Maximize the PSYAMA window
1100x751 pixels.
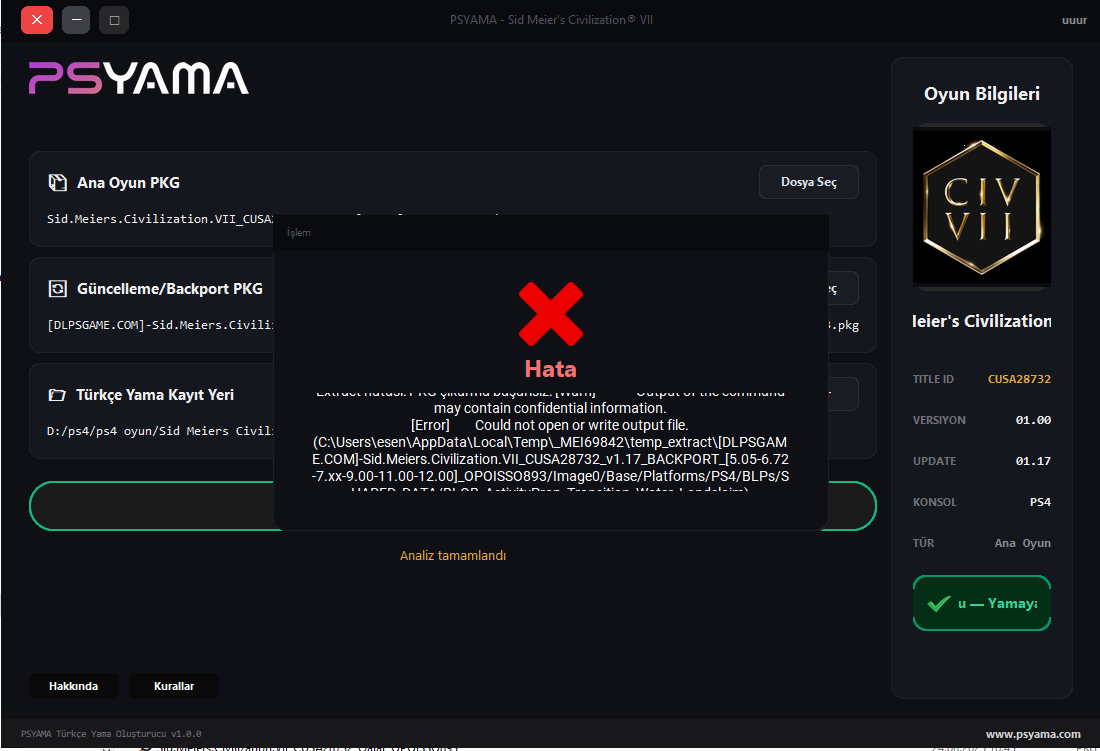coord(114,20)
